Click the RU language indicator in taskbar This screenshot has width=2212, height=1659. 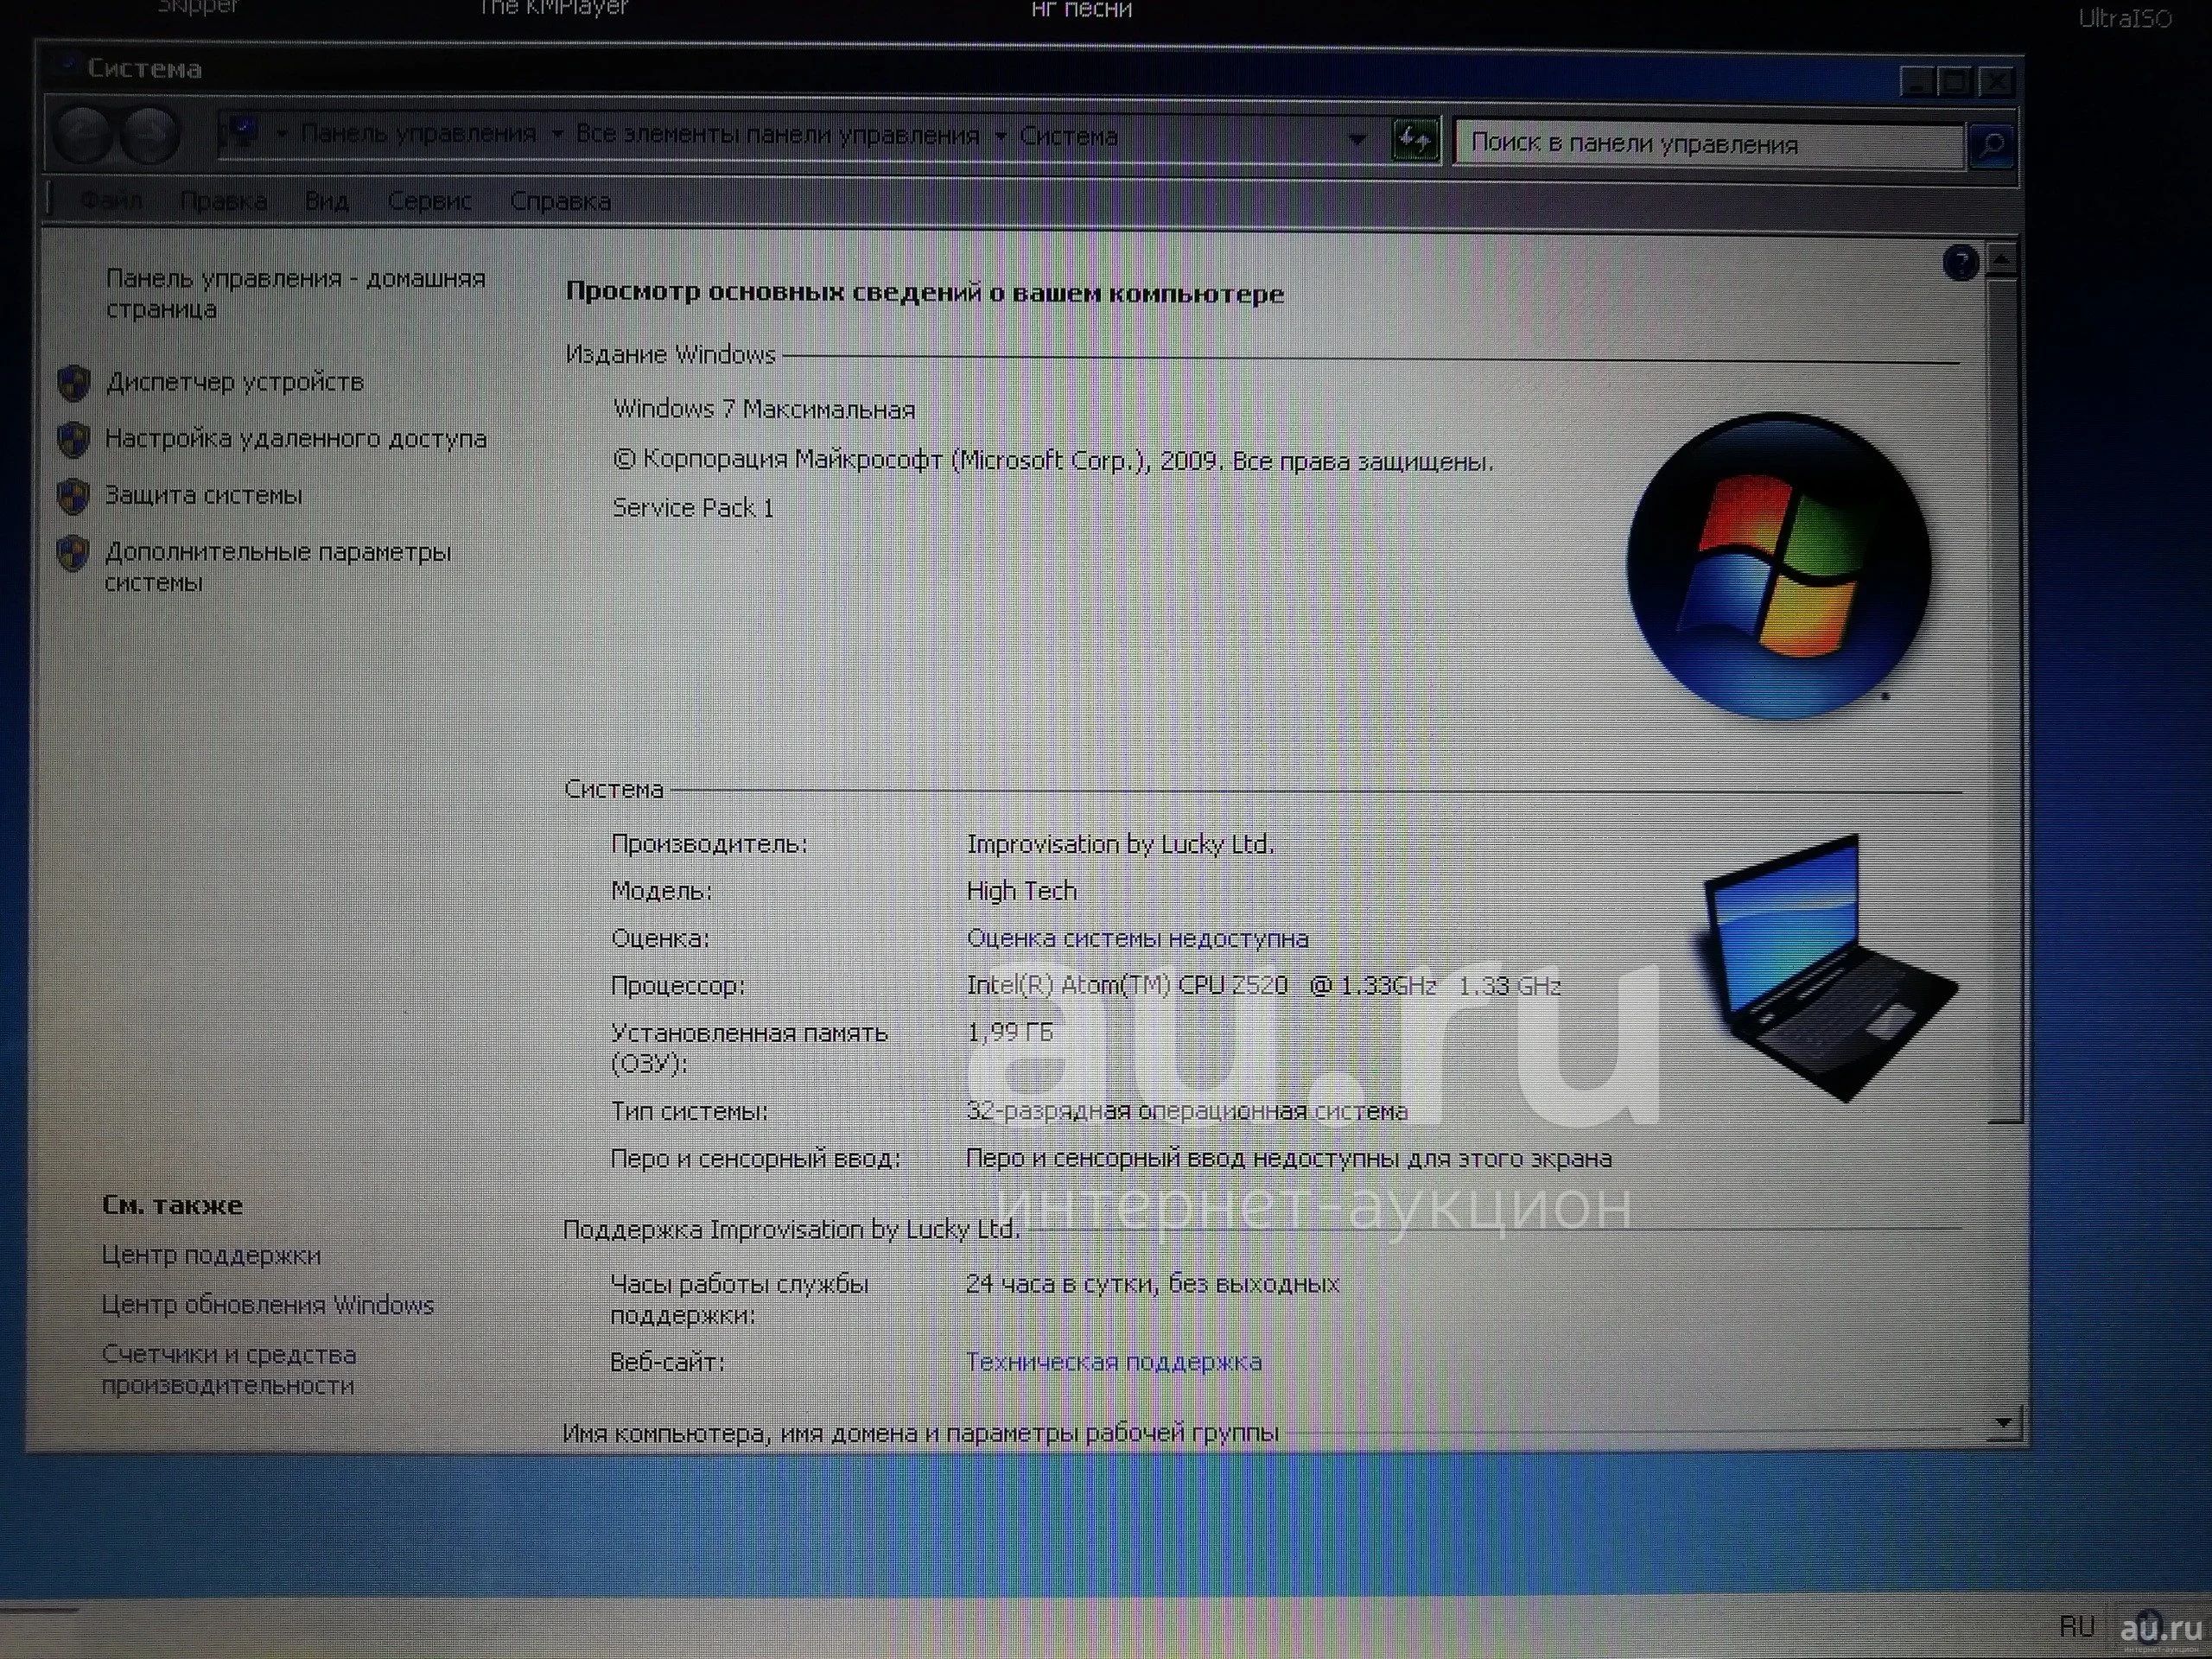pos(2076,1627)
